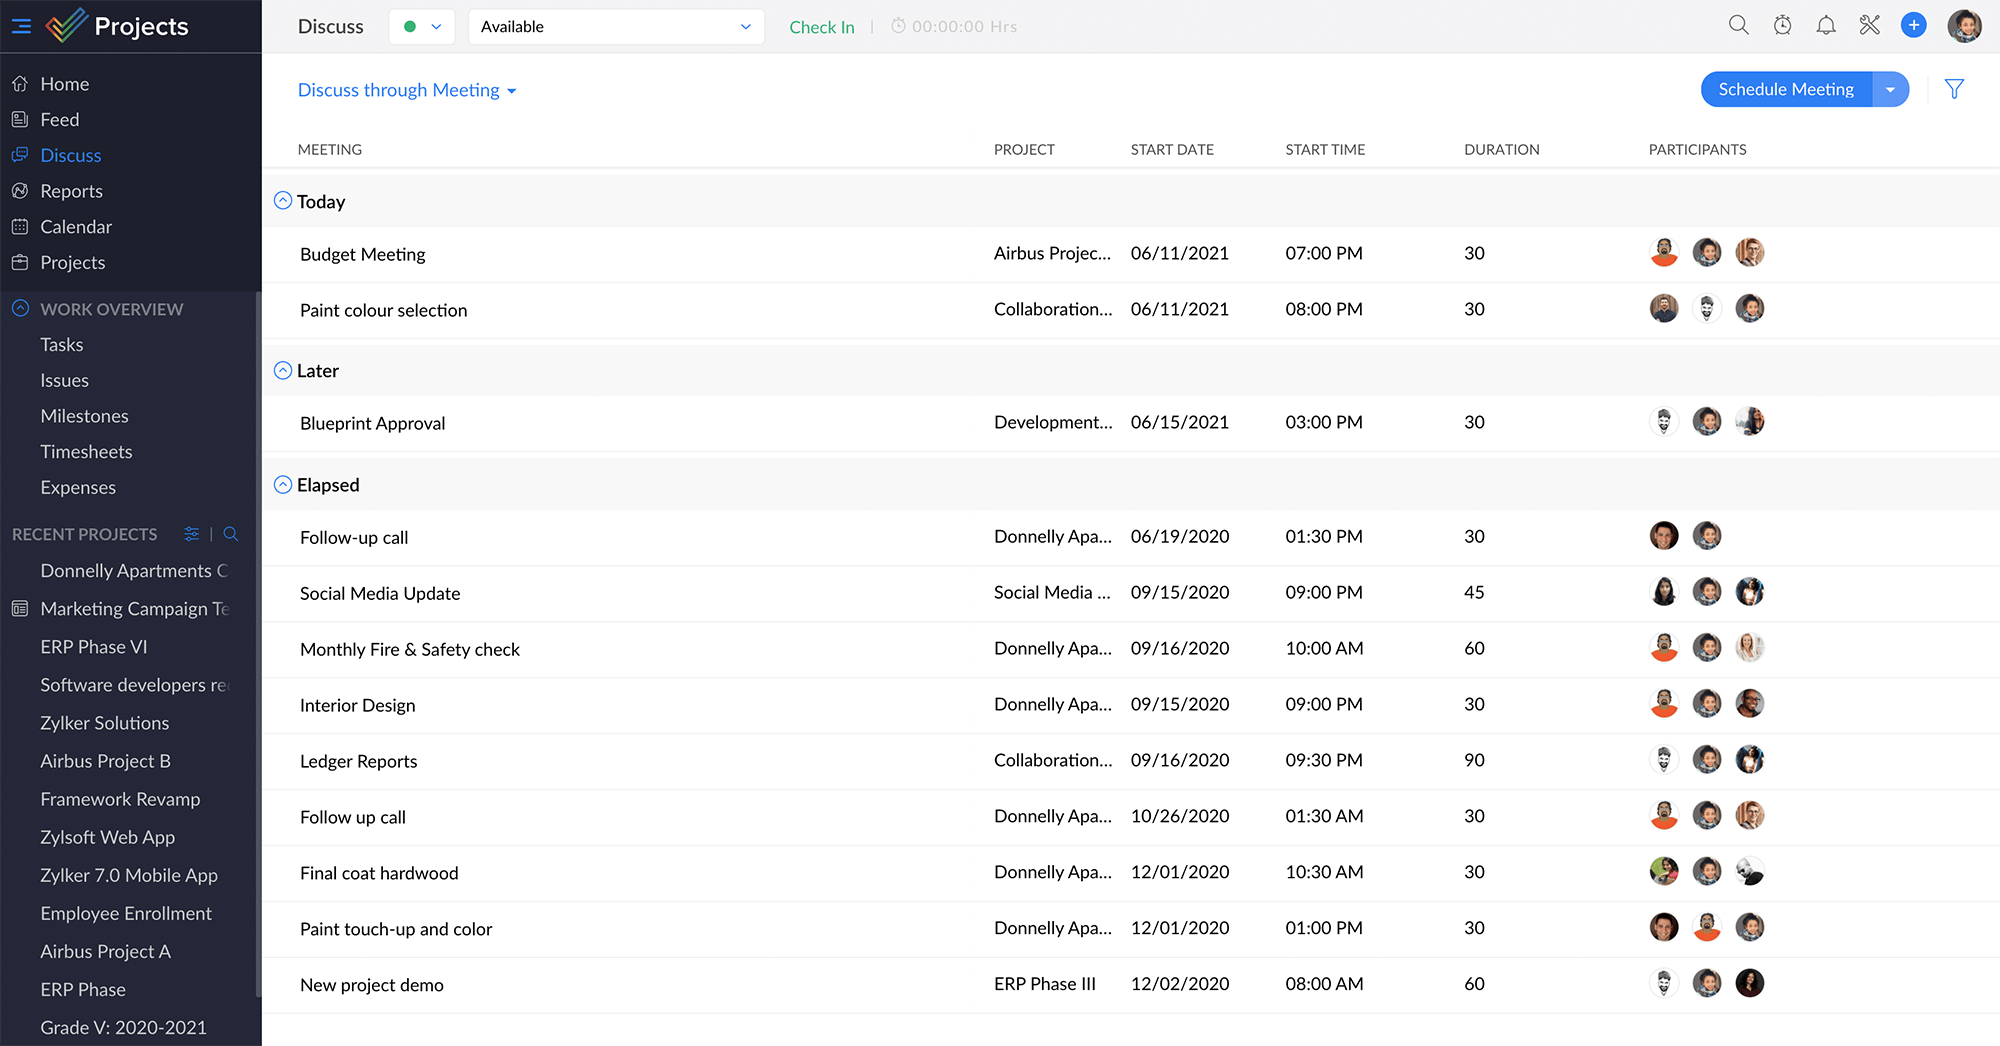
Task: Expand Schedule Meeting dropdown arrow
Action: click(1890, 89)
